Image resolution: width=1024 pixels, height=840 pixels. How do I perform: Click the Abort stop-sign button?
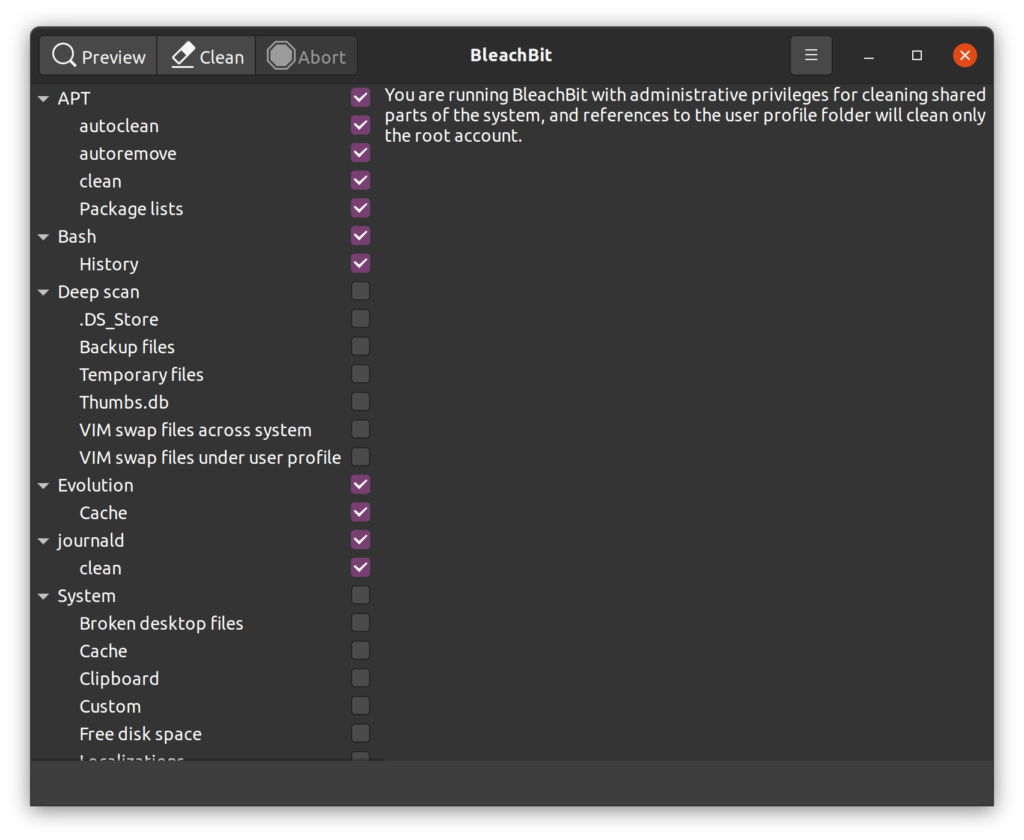(306, 56)
